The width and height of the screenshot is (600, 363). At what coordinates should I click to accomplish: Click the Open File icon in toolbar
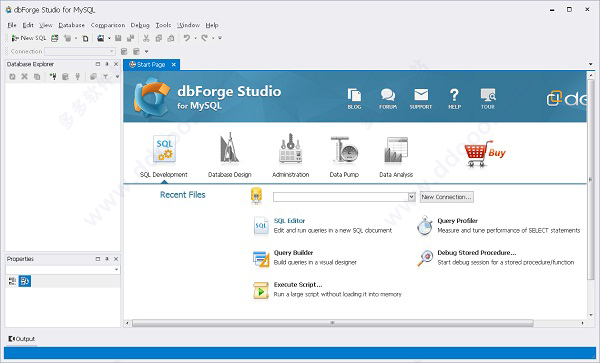point(101,38)
